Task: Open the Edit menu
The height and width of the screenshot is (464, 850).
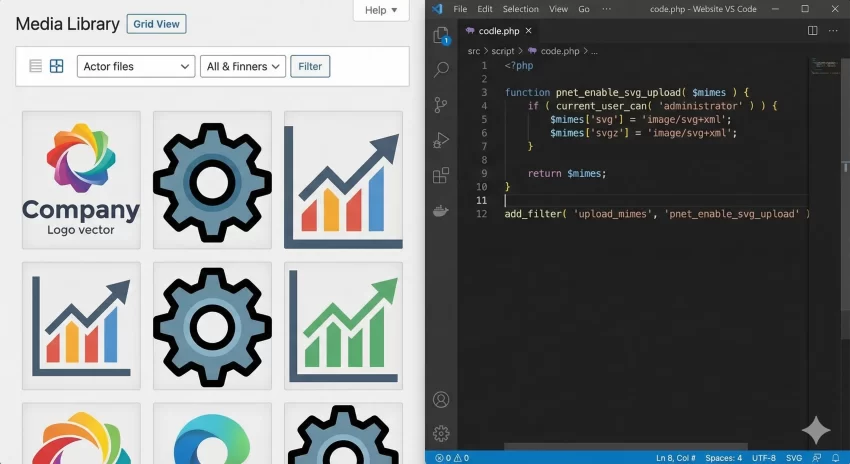Action: 485,9
